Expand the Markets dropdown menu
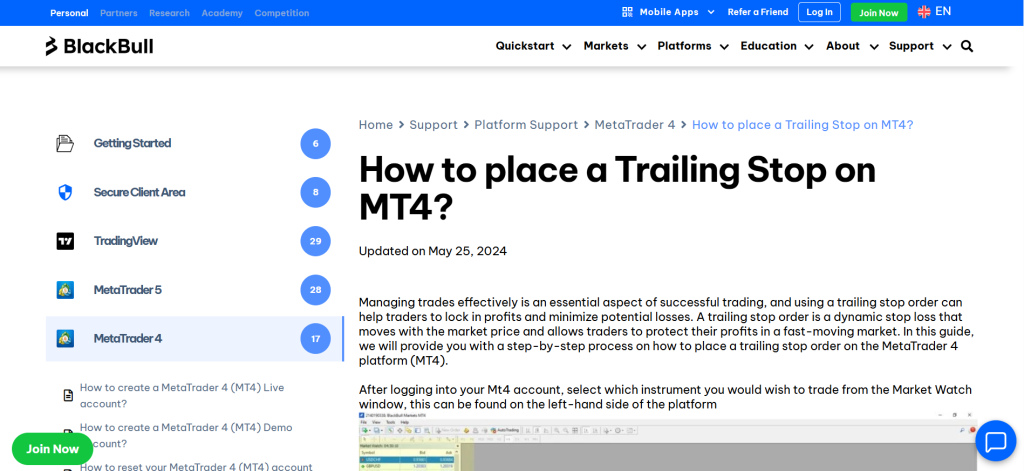The image size is (1024, 471). [x=614, y=46]
